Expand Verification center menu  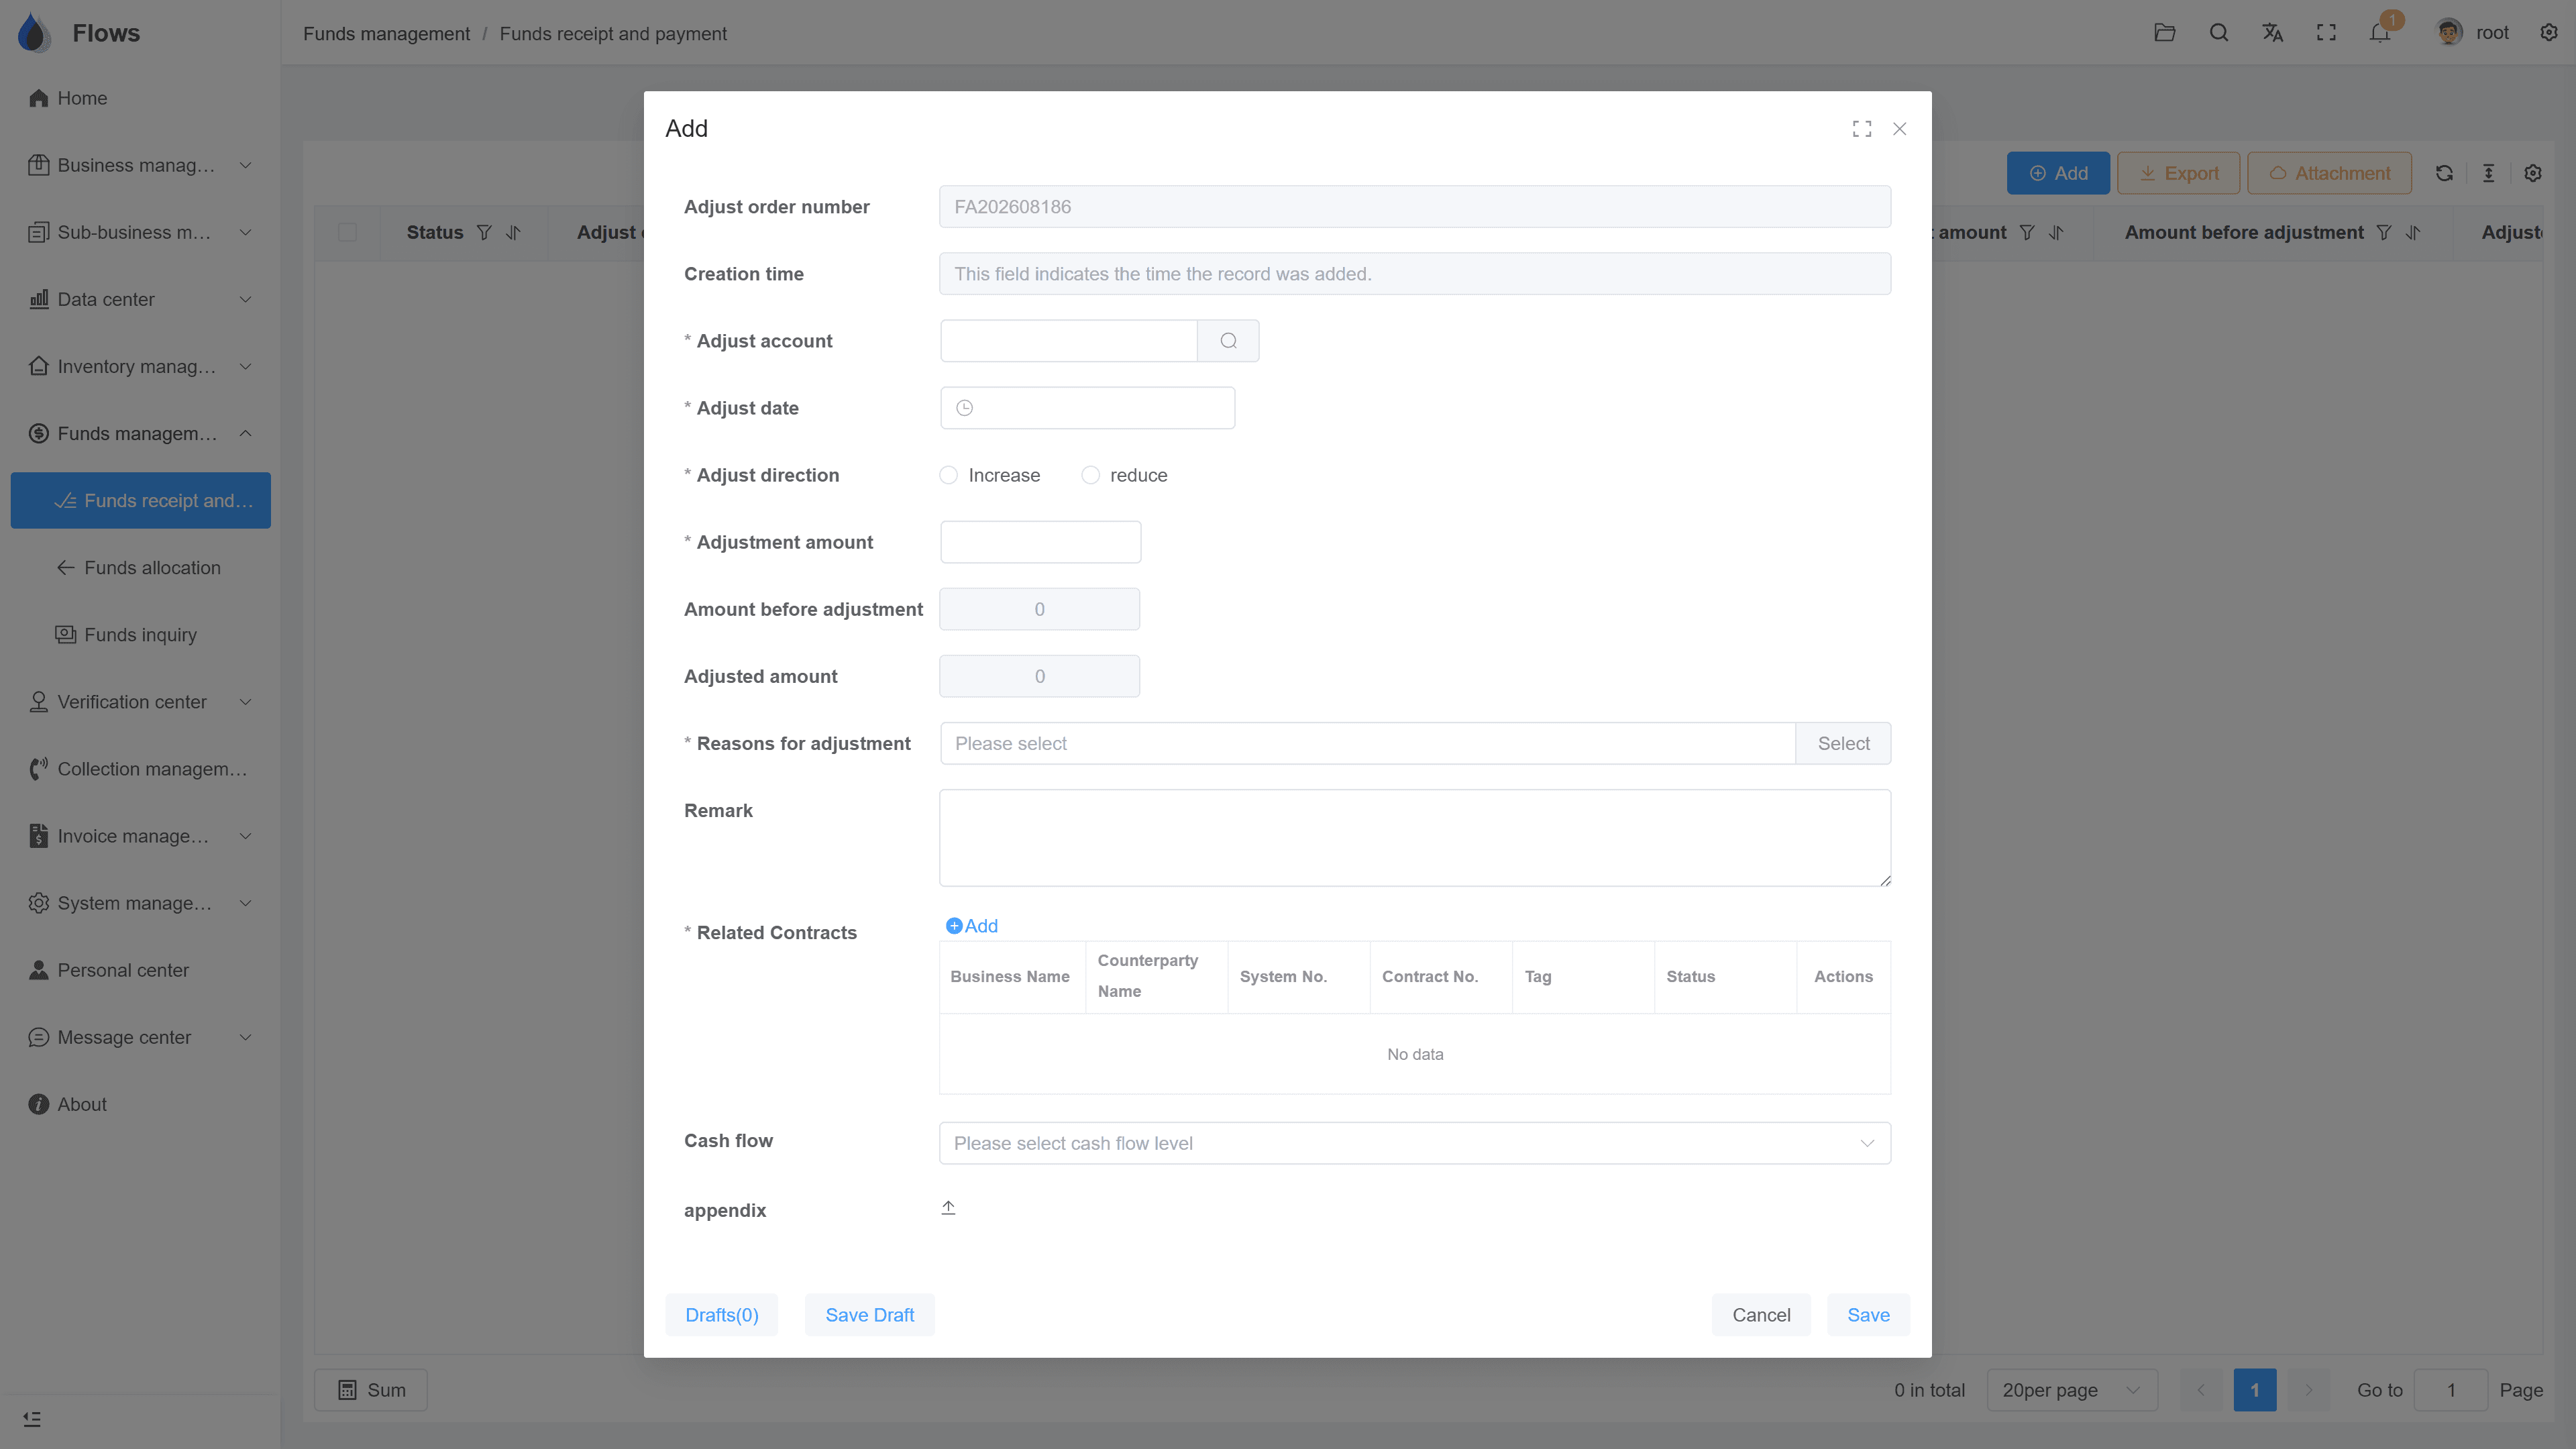click(x=140, y=702)
